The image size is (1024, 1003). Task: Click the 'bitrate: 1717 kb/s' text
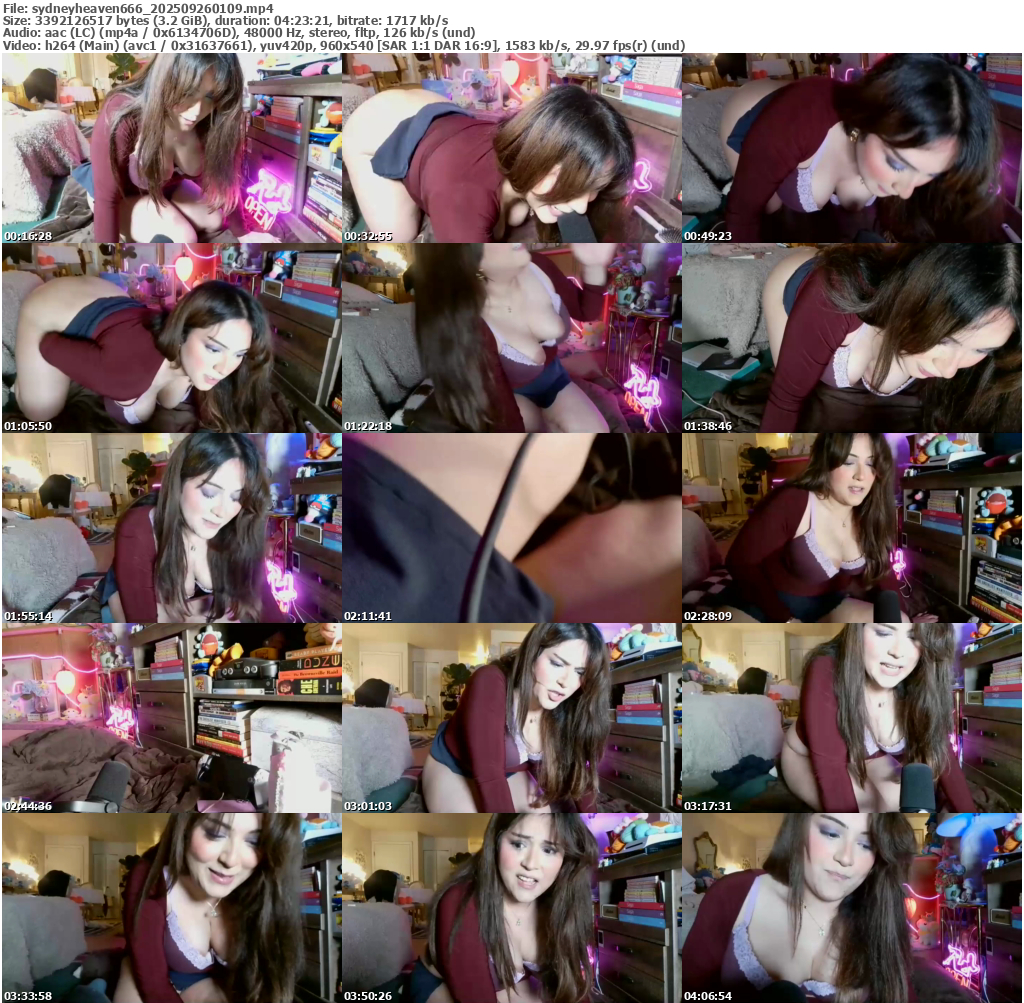[392, 21]
